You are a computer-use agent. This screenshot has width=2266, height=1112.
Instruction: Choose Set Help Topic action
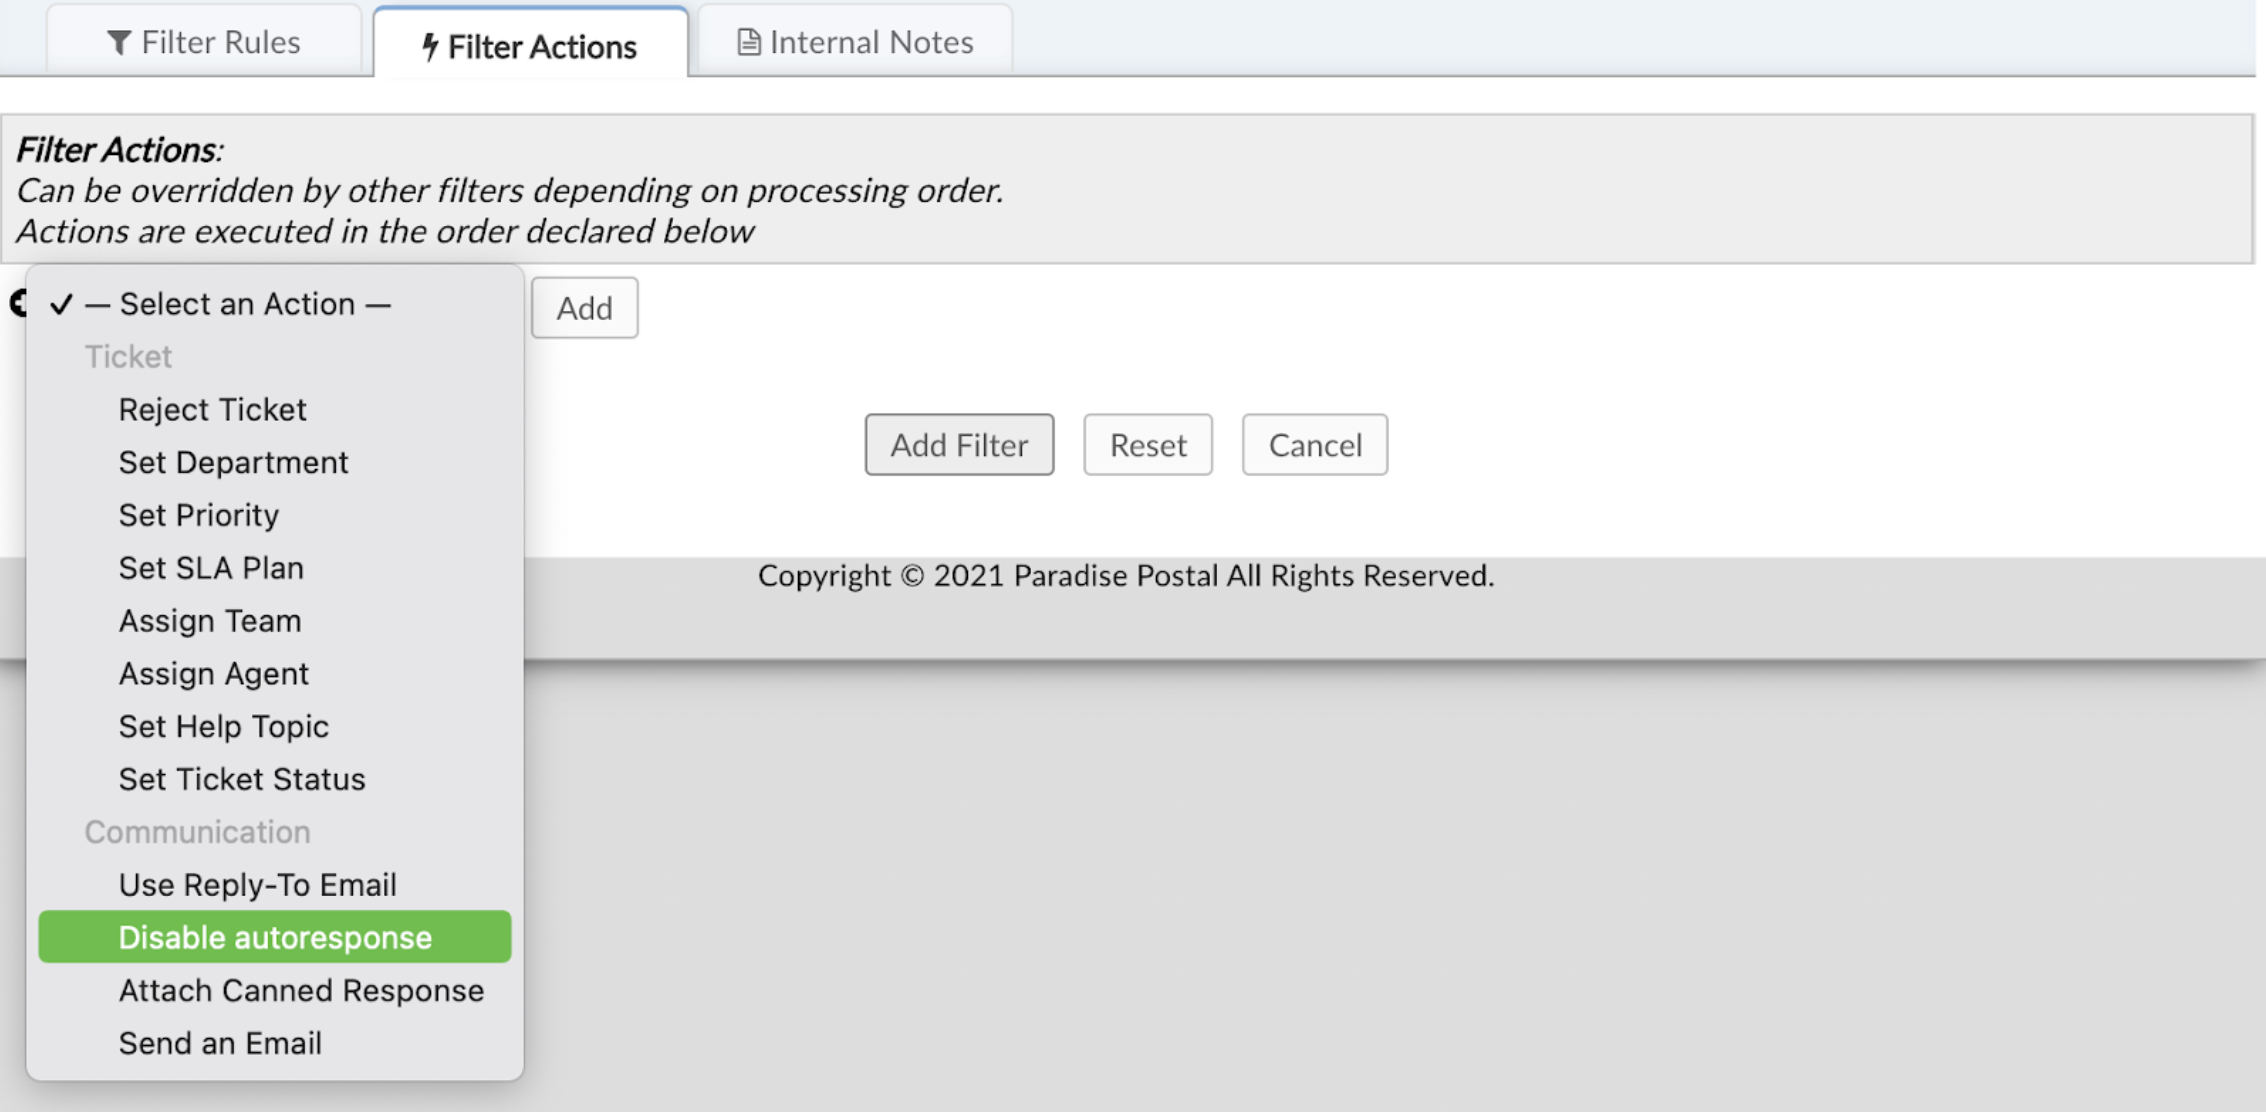point(224,727)
